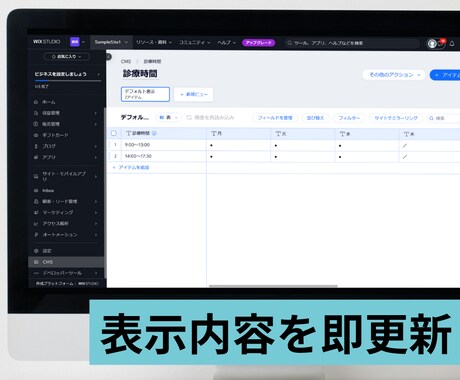Go to CMS in breadcrumb

point(126,61)
